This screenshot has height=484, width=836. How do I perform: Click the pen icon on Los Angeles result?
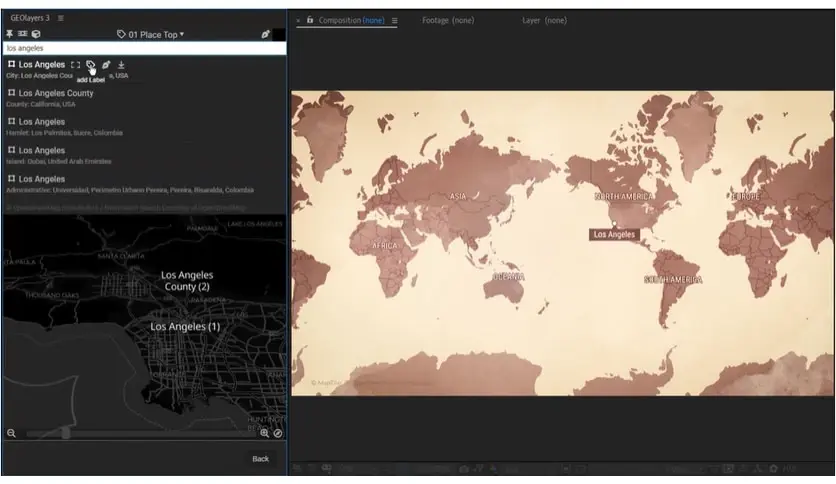click(106, 65)
